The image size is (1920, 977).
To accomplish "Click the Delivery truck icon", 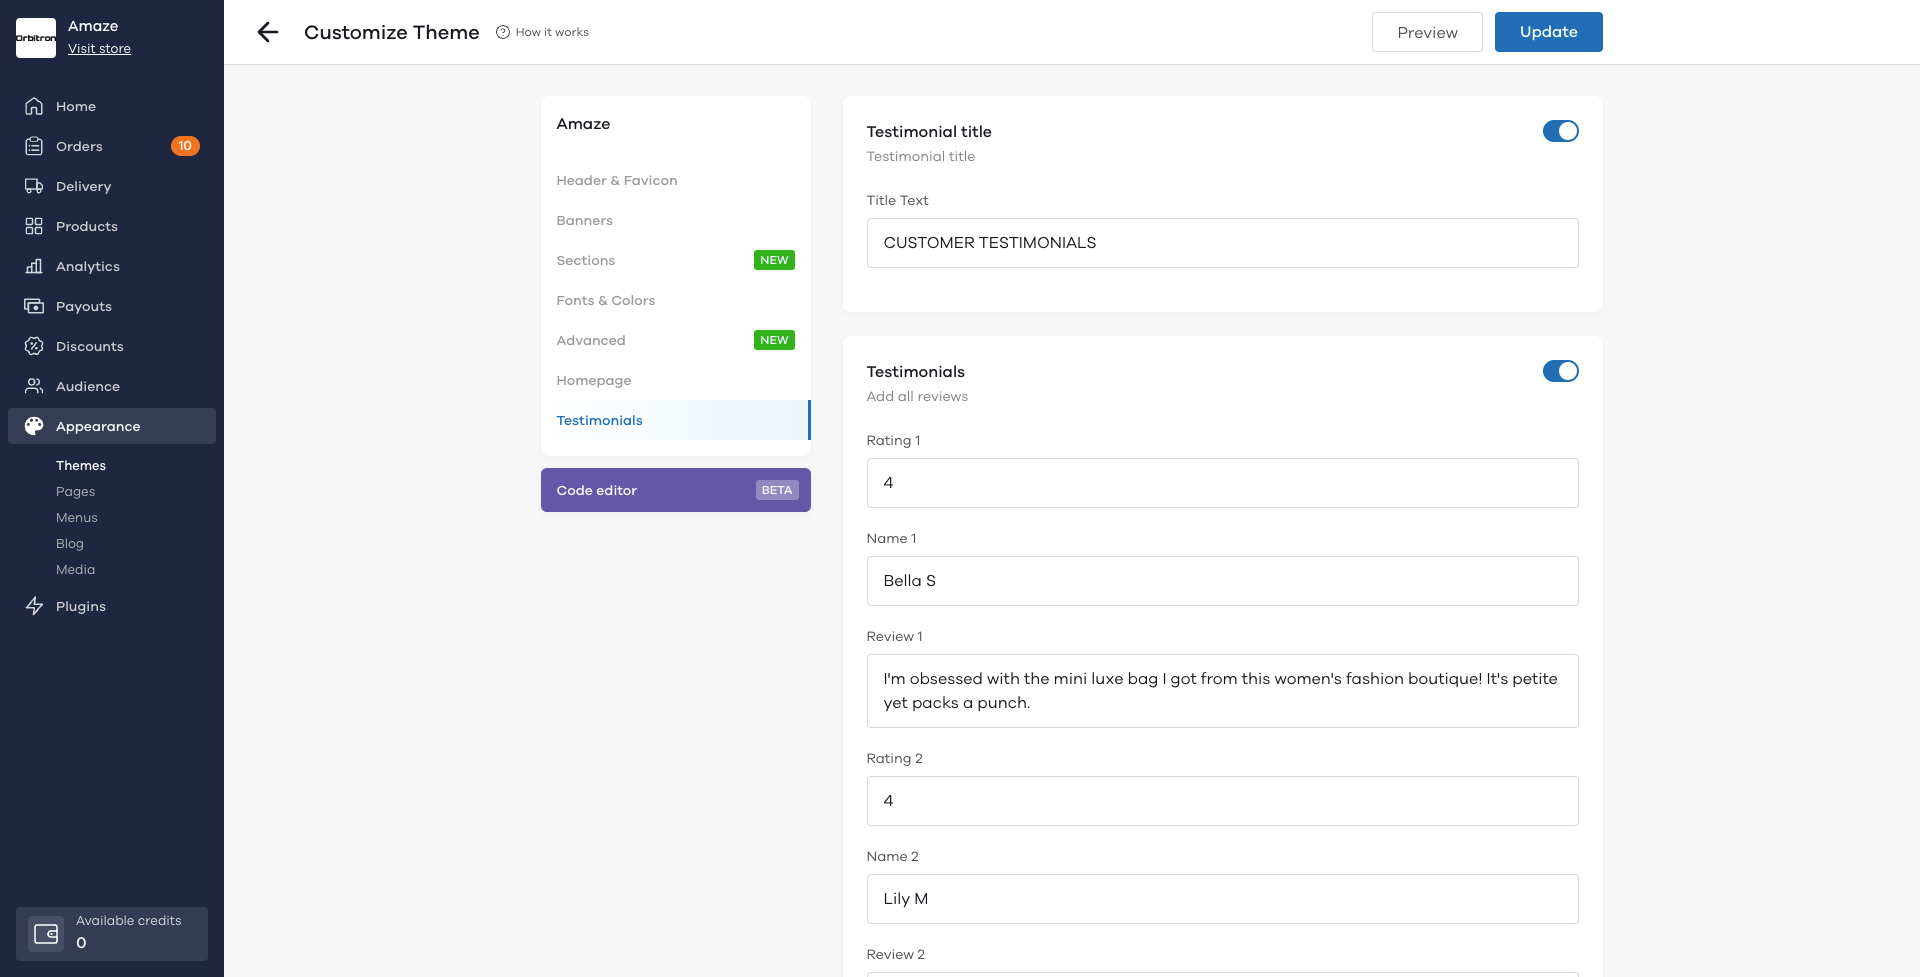I will click(34, 186).
